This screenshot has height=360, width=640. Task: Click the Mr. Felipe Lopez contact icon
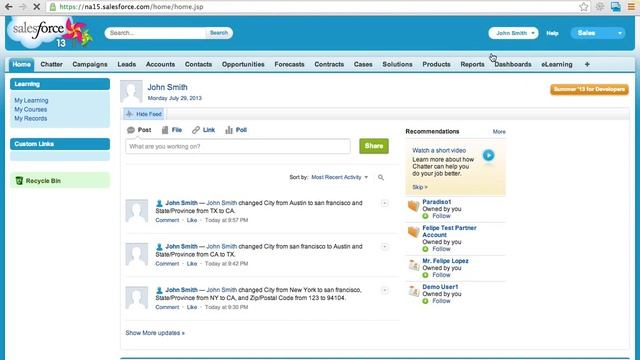414,265
